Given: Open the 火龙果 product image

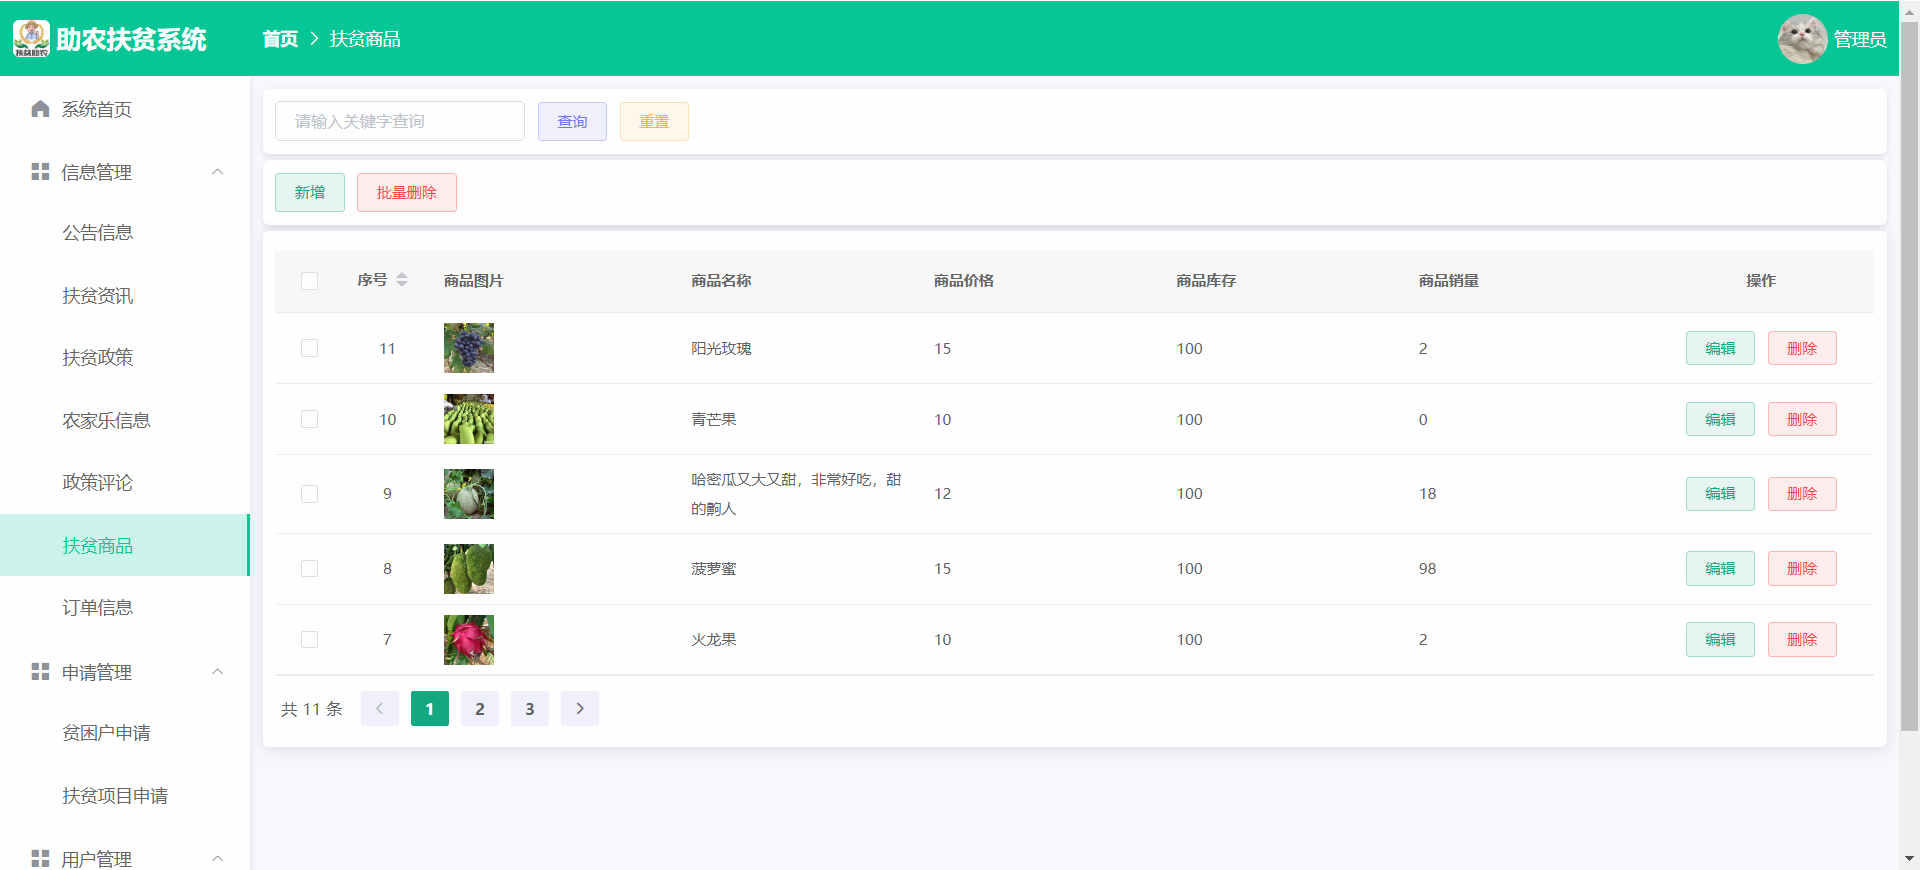Looking at the screenshot, I should [469, 640].
